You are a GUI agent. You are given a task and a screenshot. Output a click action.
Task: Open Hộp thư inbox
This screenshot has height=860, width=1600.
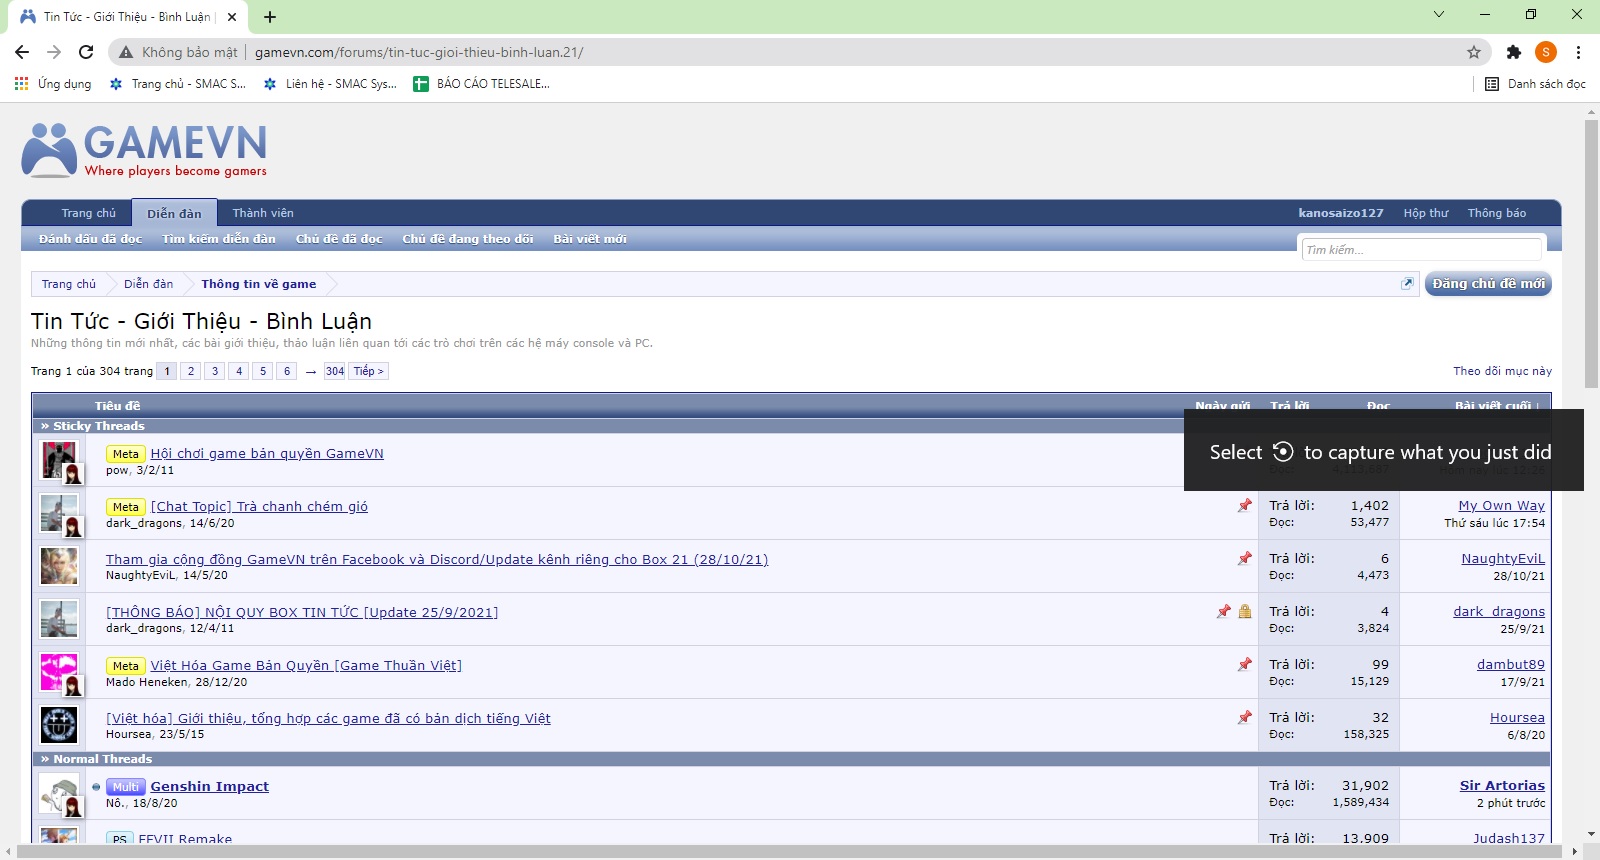pyautogui.click(x=1426, y=213)
